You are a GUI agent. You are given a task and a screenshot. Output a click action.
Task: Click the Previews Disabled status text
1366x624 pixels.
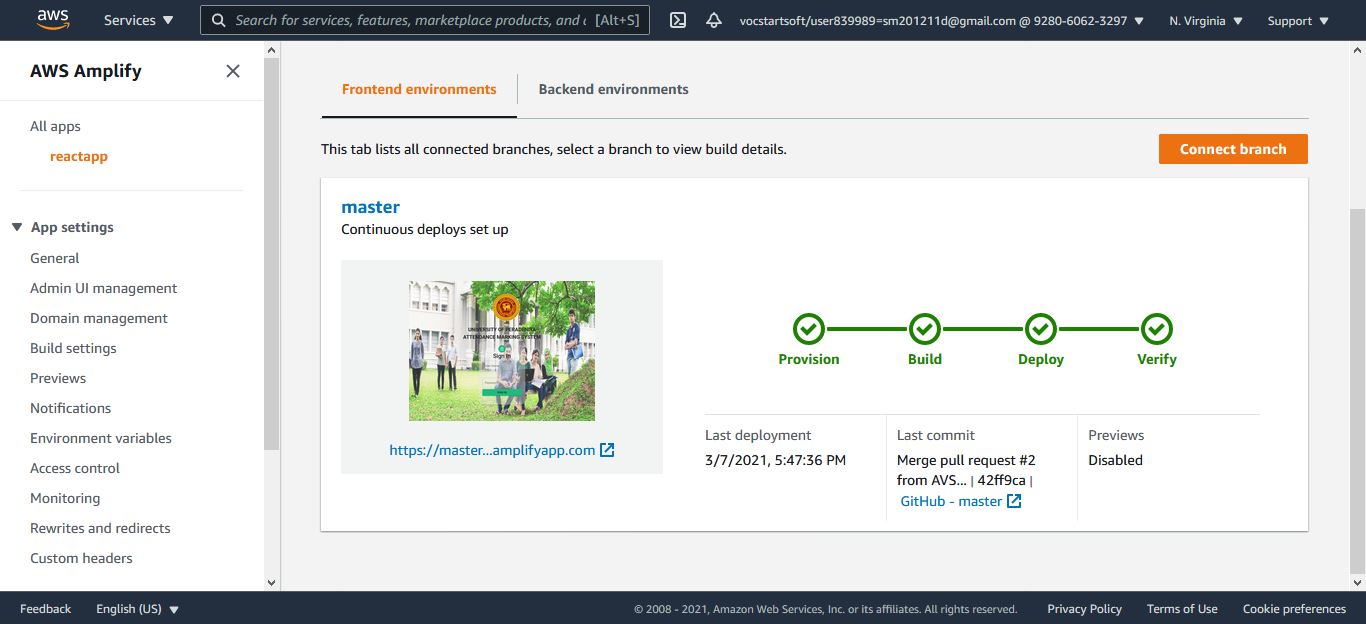click(1115, 460)
